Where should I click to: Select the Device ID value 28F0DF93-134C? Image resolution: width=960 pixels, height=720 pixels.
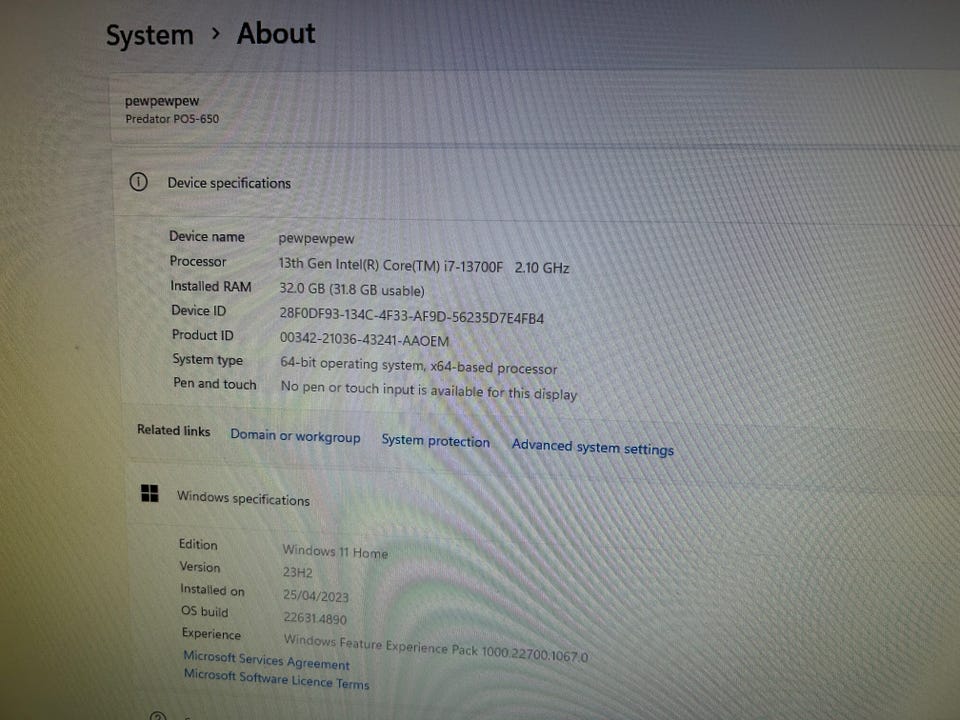(411, 315)
